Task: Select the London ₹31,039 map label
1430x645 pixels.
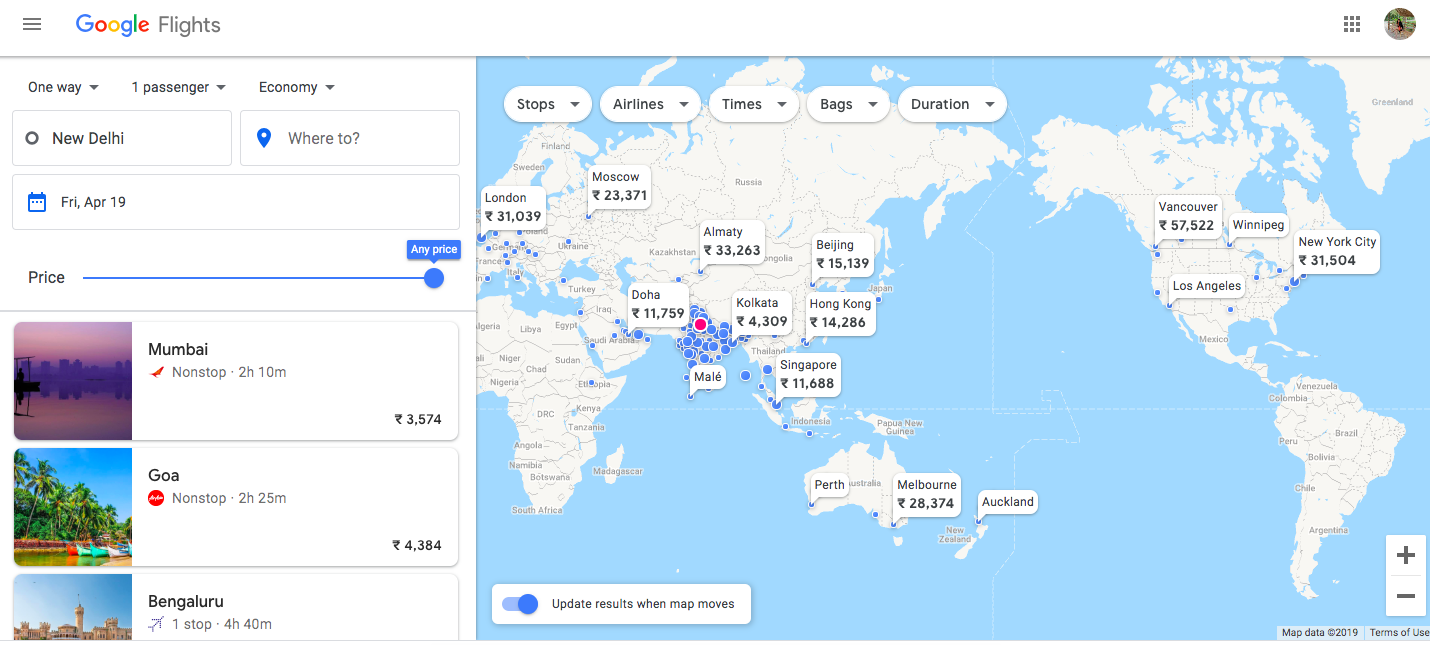Action: click(x=513, y=207)
